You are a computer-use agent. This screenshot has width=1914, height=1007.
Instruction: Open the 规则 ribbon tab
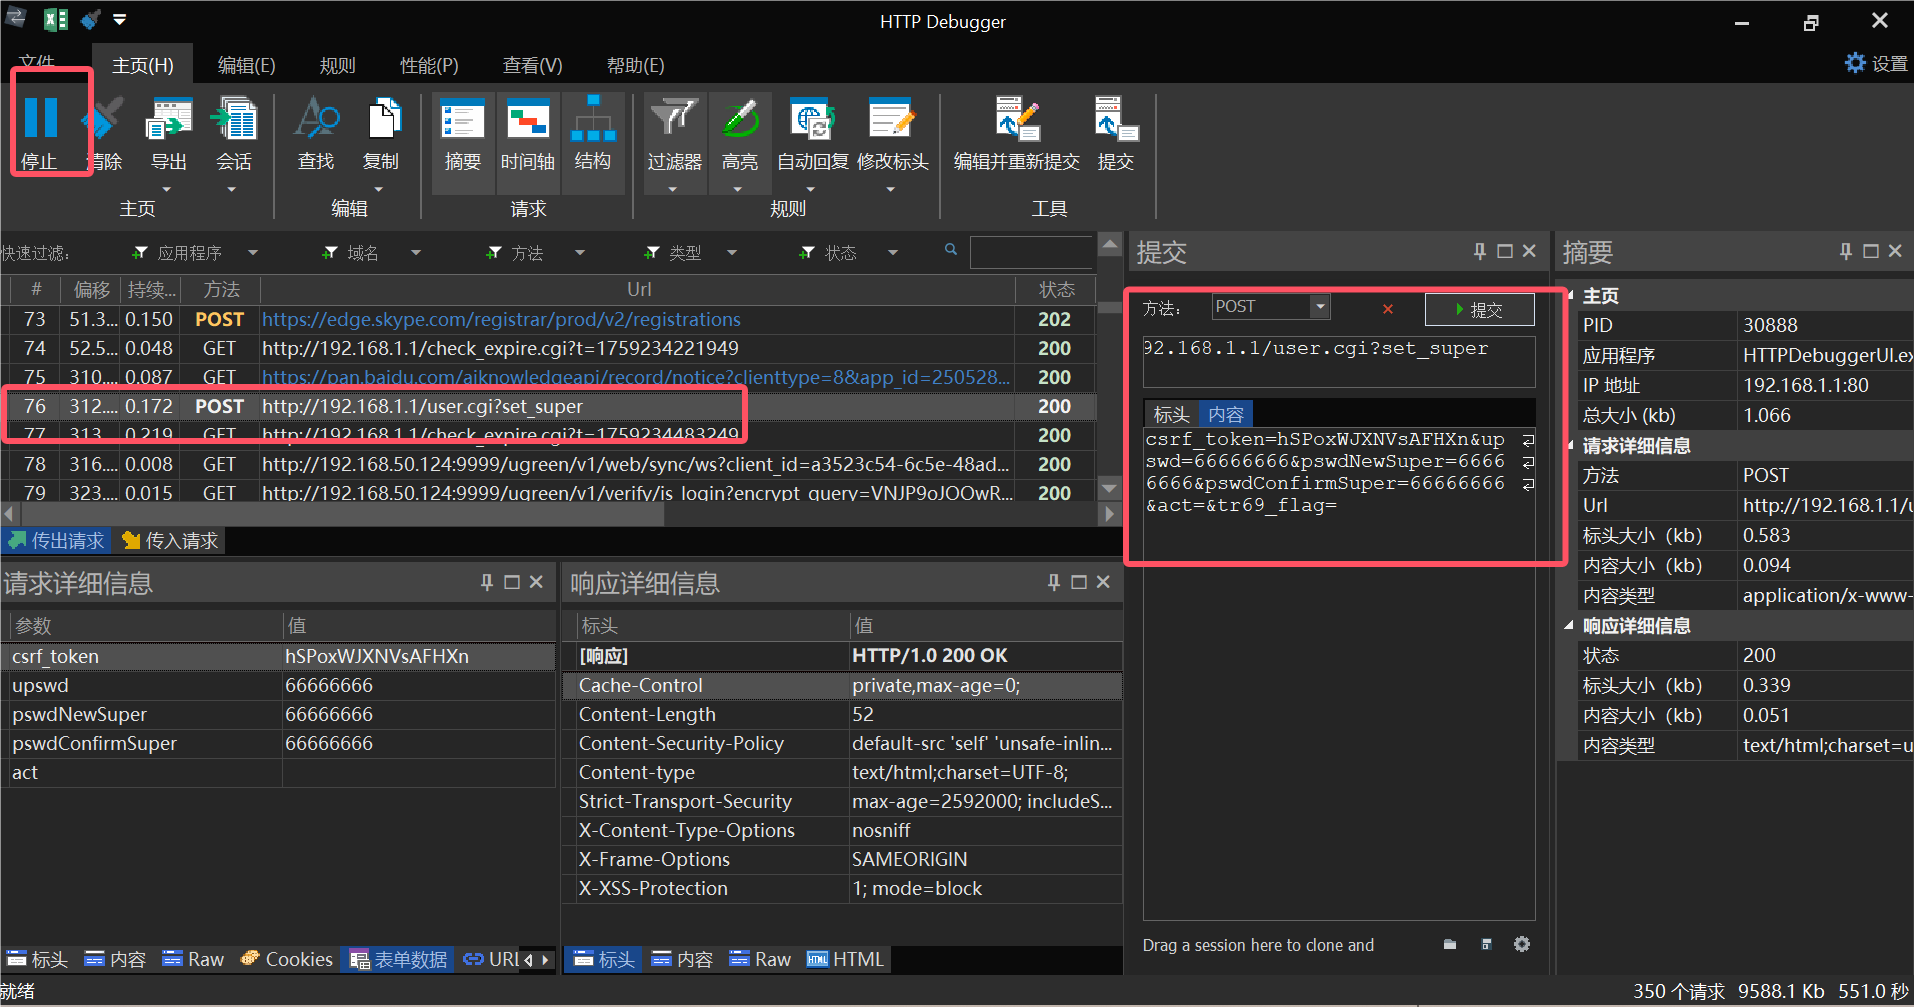tap(337, 66)
